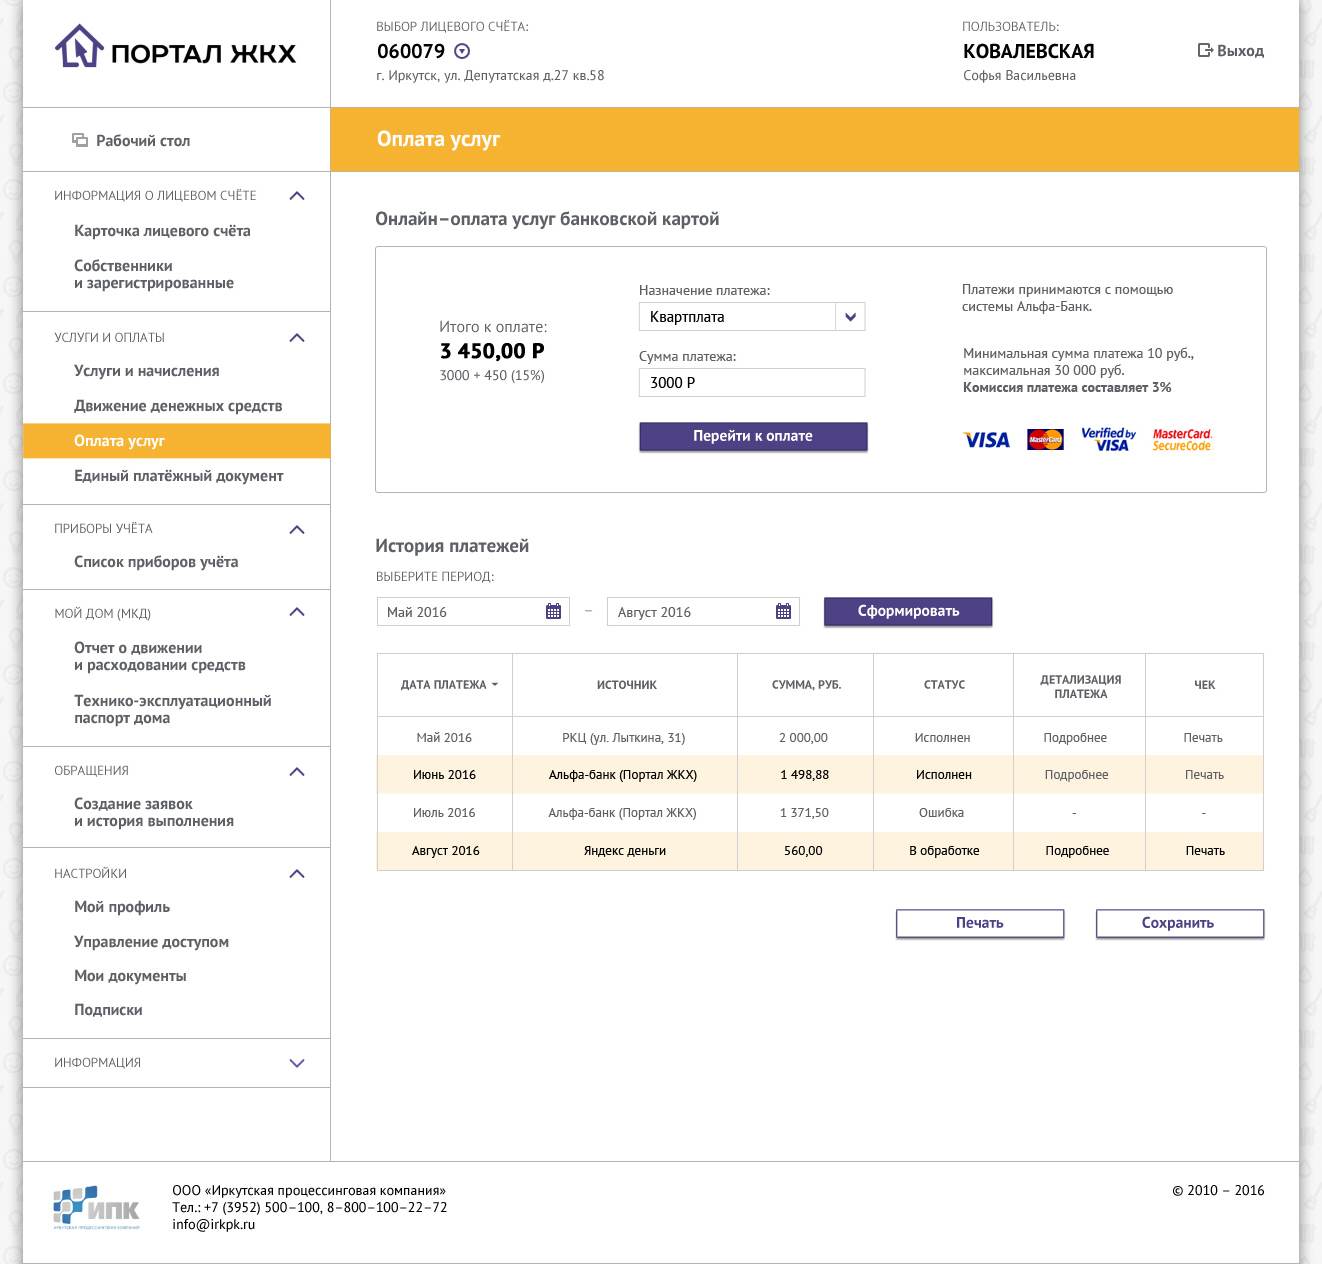Click the Рабочий стол desktop icon
The width and height of the screenshot is (1322, 1264).
[x=80, y=140]
